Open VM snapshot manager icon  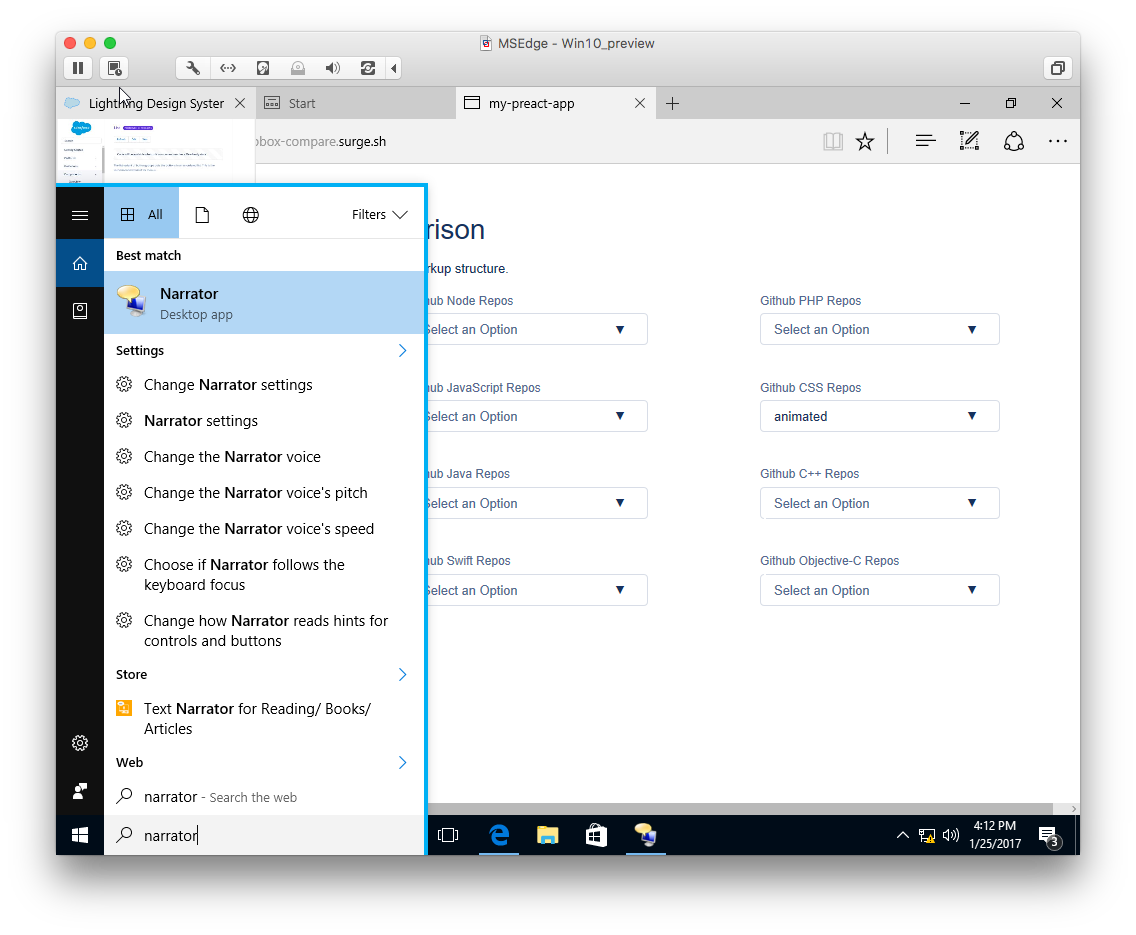114,68
